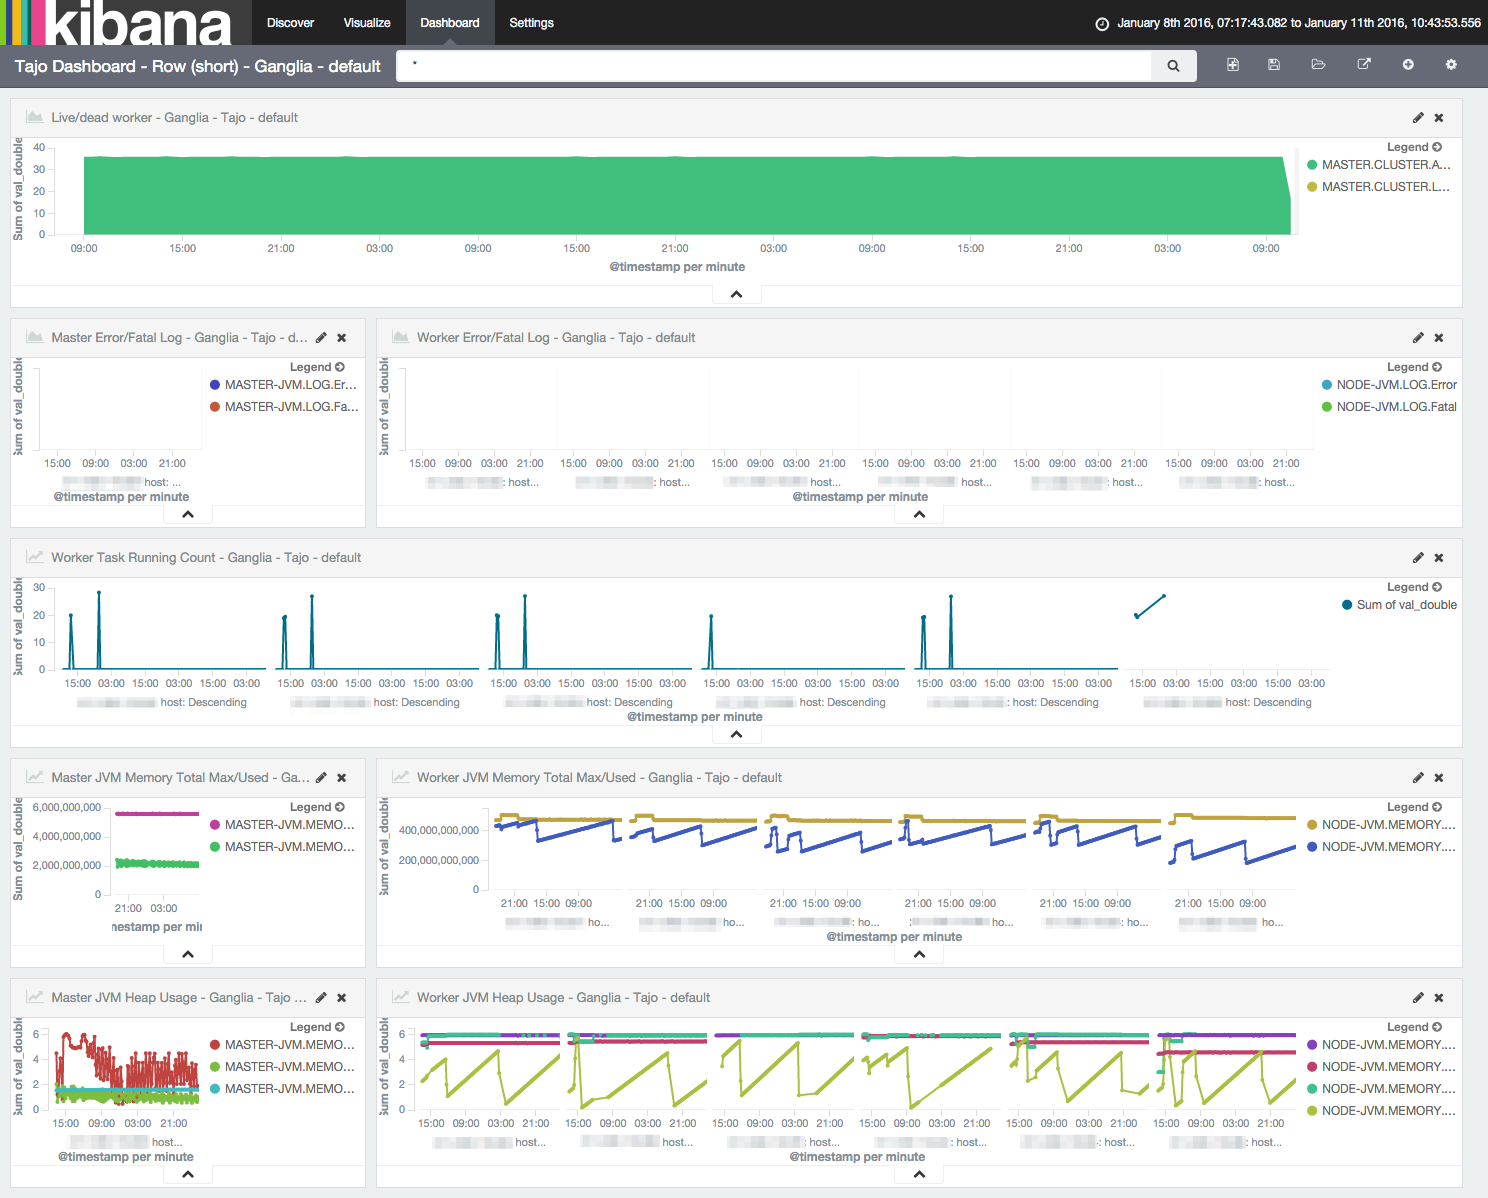This screenshot has height=1198, width=1488.
Task: Click the search magnifier button
Action: [1174, 66]
